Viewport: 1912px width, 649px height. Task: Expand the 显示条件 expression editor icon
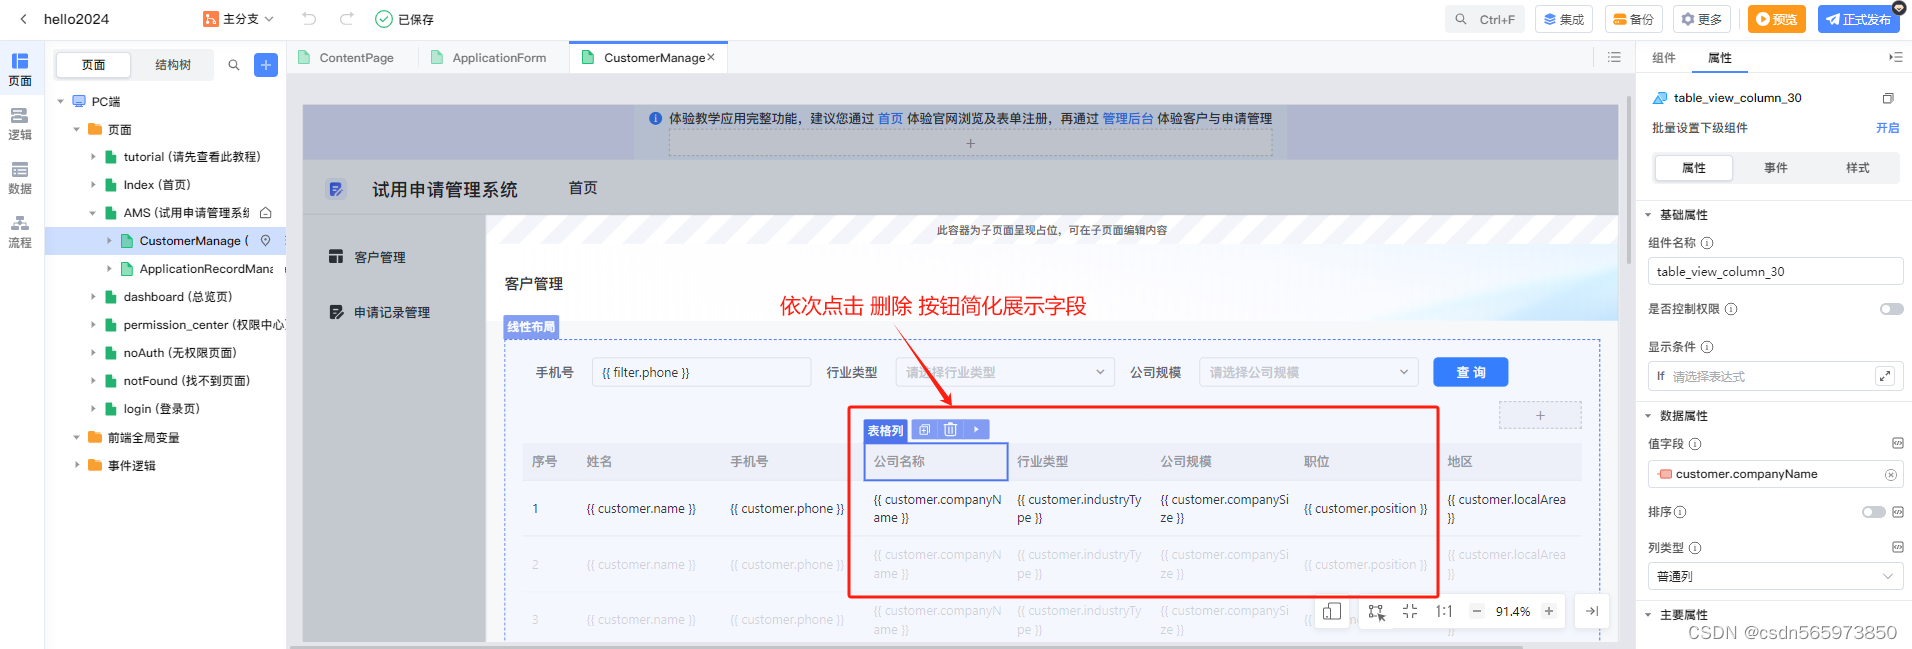tap(1885, 376)
